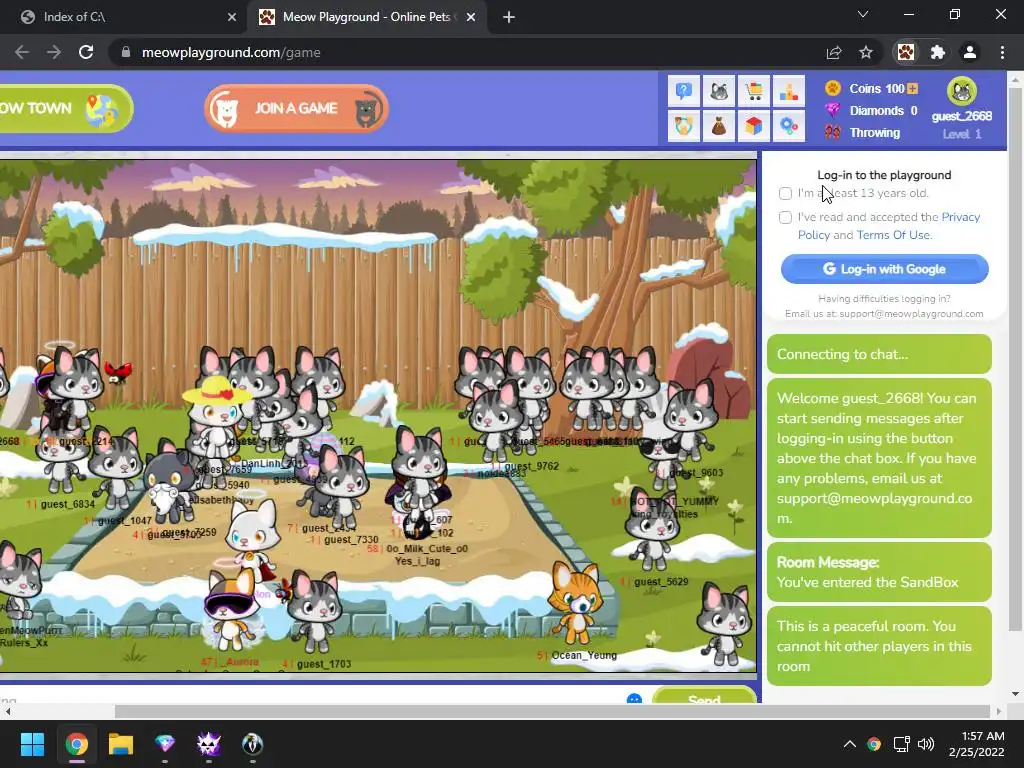This screenshot has height=768, width=1024.
Task: Click the vertical page scrollbar
Action: tap(1015, 359)
